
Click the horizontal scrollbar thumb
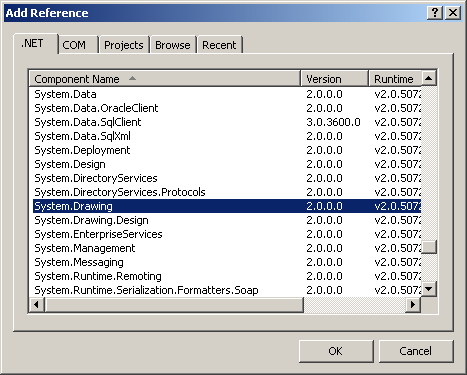174,305
